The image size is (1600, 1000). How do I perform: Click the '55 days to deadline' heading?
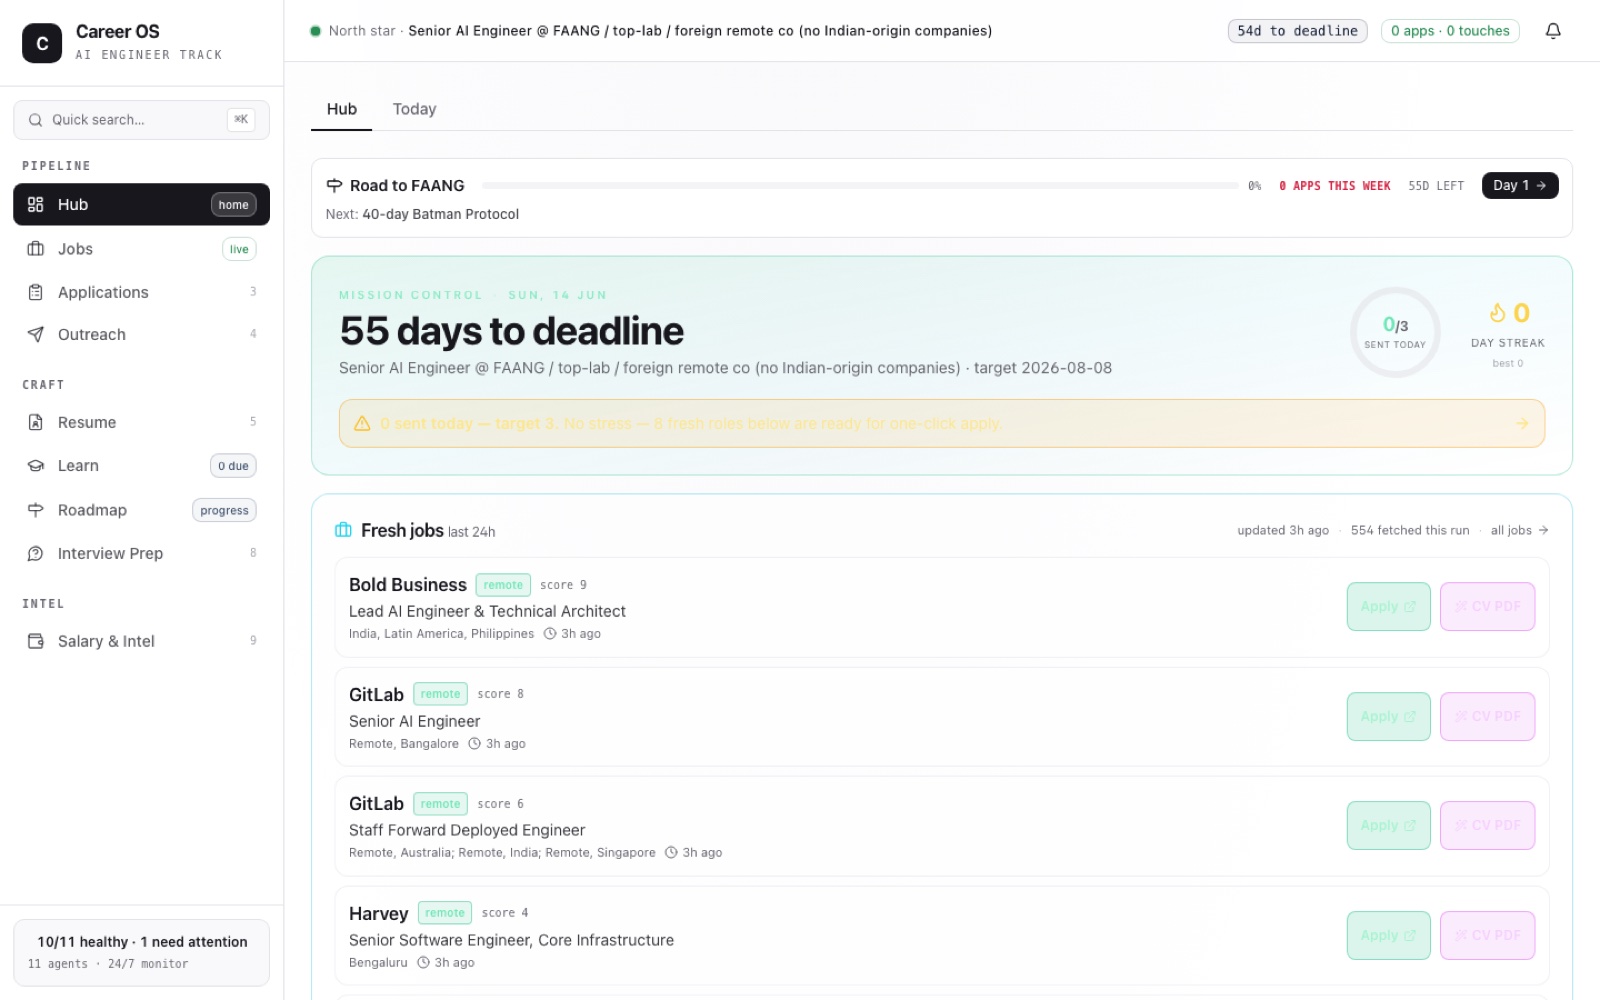512,331
